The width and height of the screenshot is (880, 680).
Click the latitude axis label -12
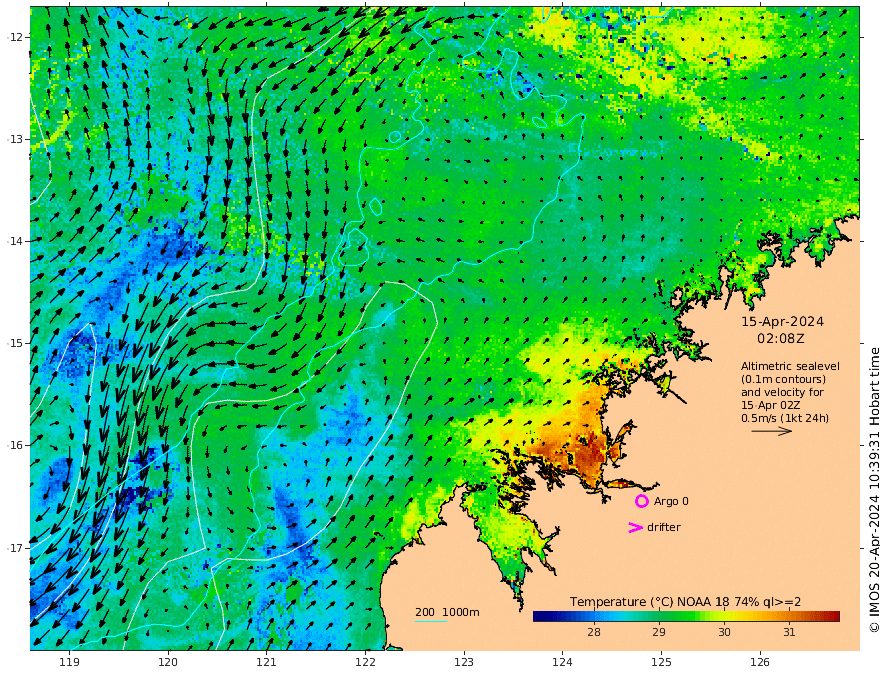click(x=15, y=37)
